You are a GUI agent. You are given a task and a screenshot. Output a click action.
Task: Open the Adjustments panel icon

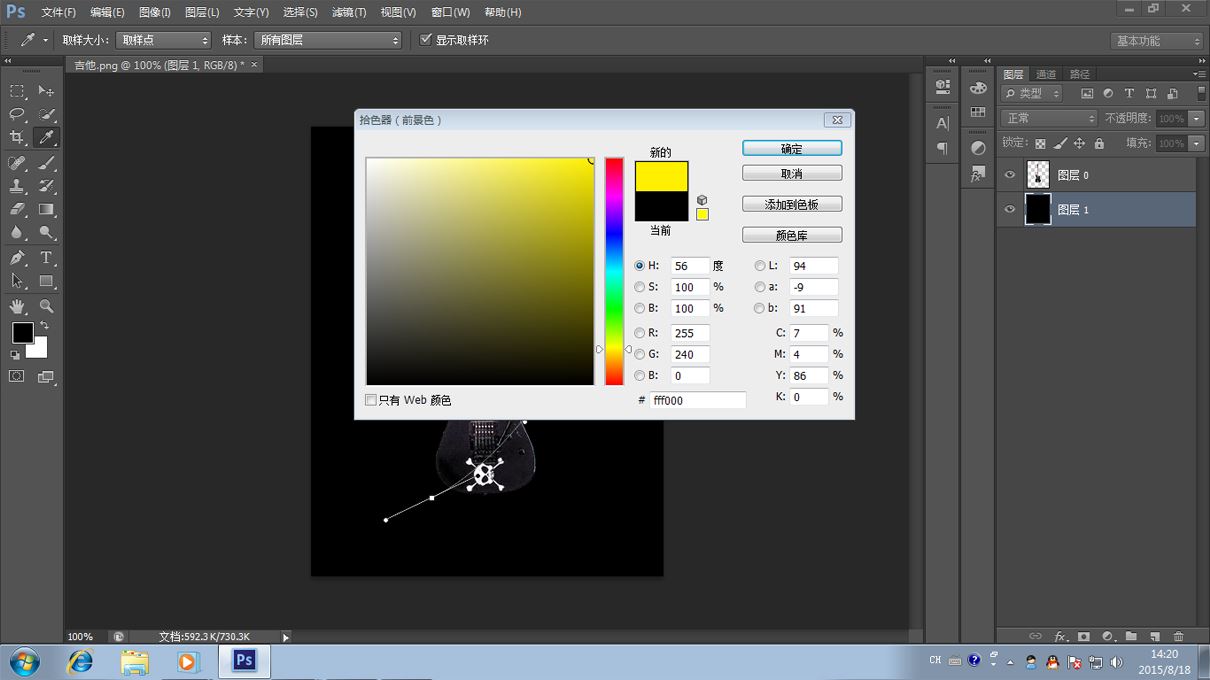tap(978, 148)
